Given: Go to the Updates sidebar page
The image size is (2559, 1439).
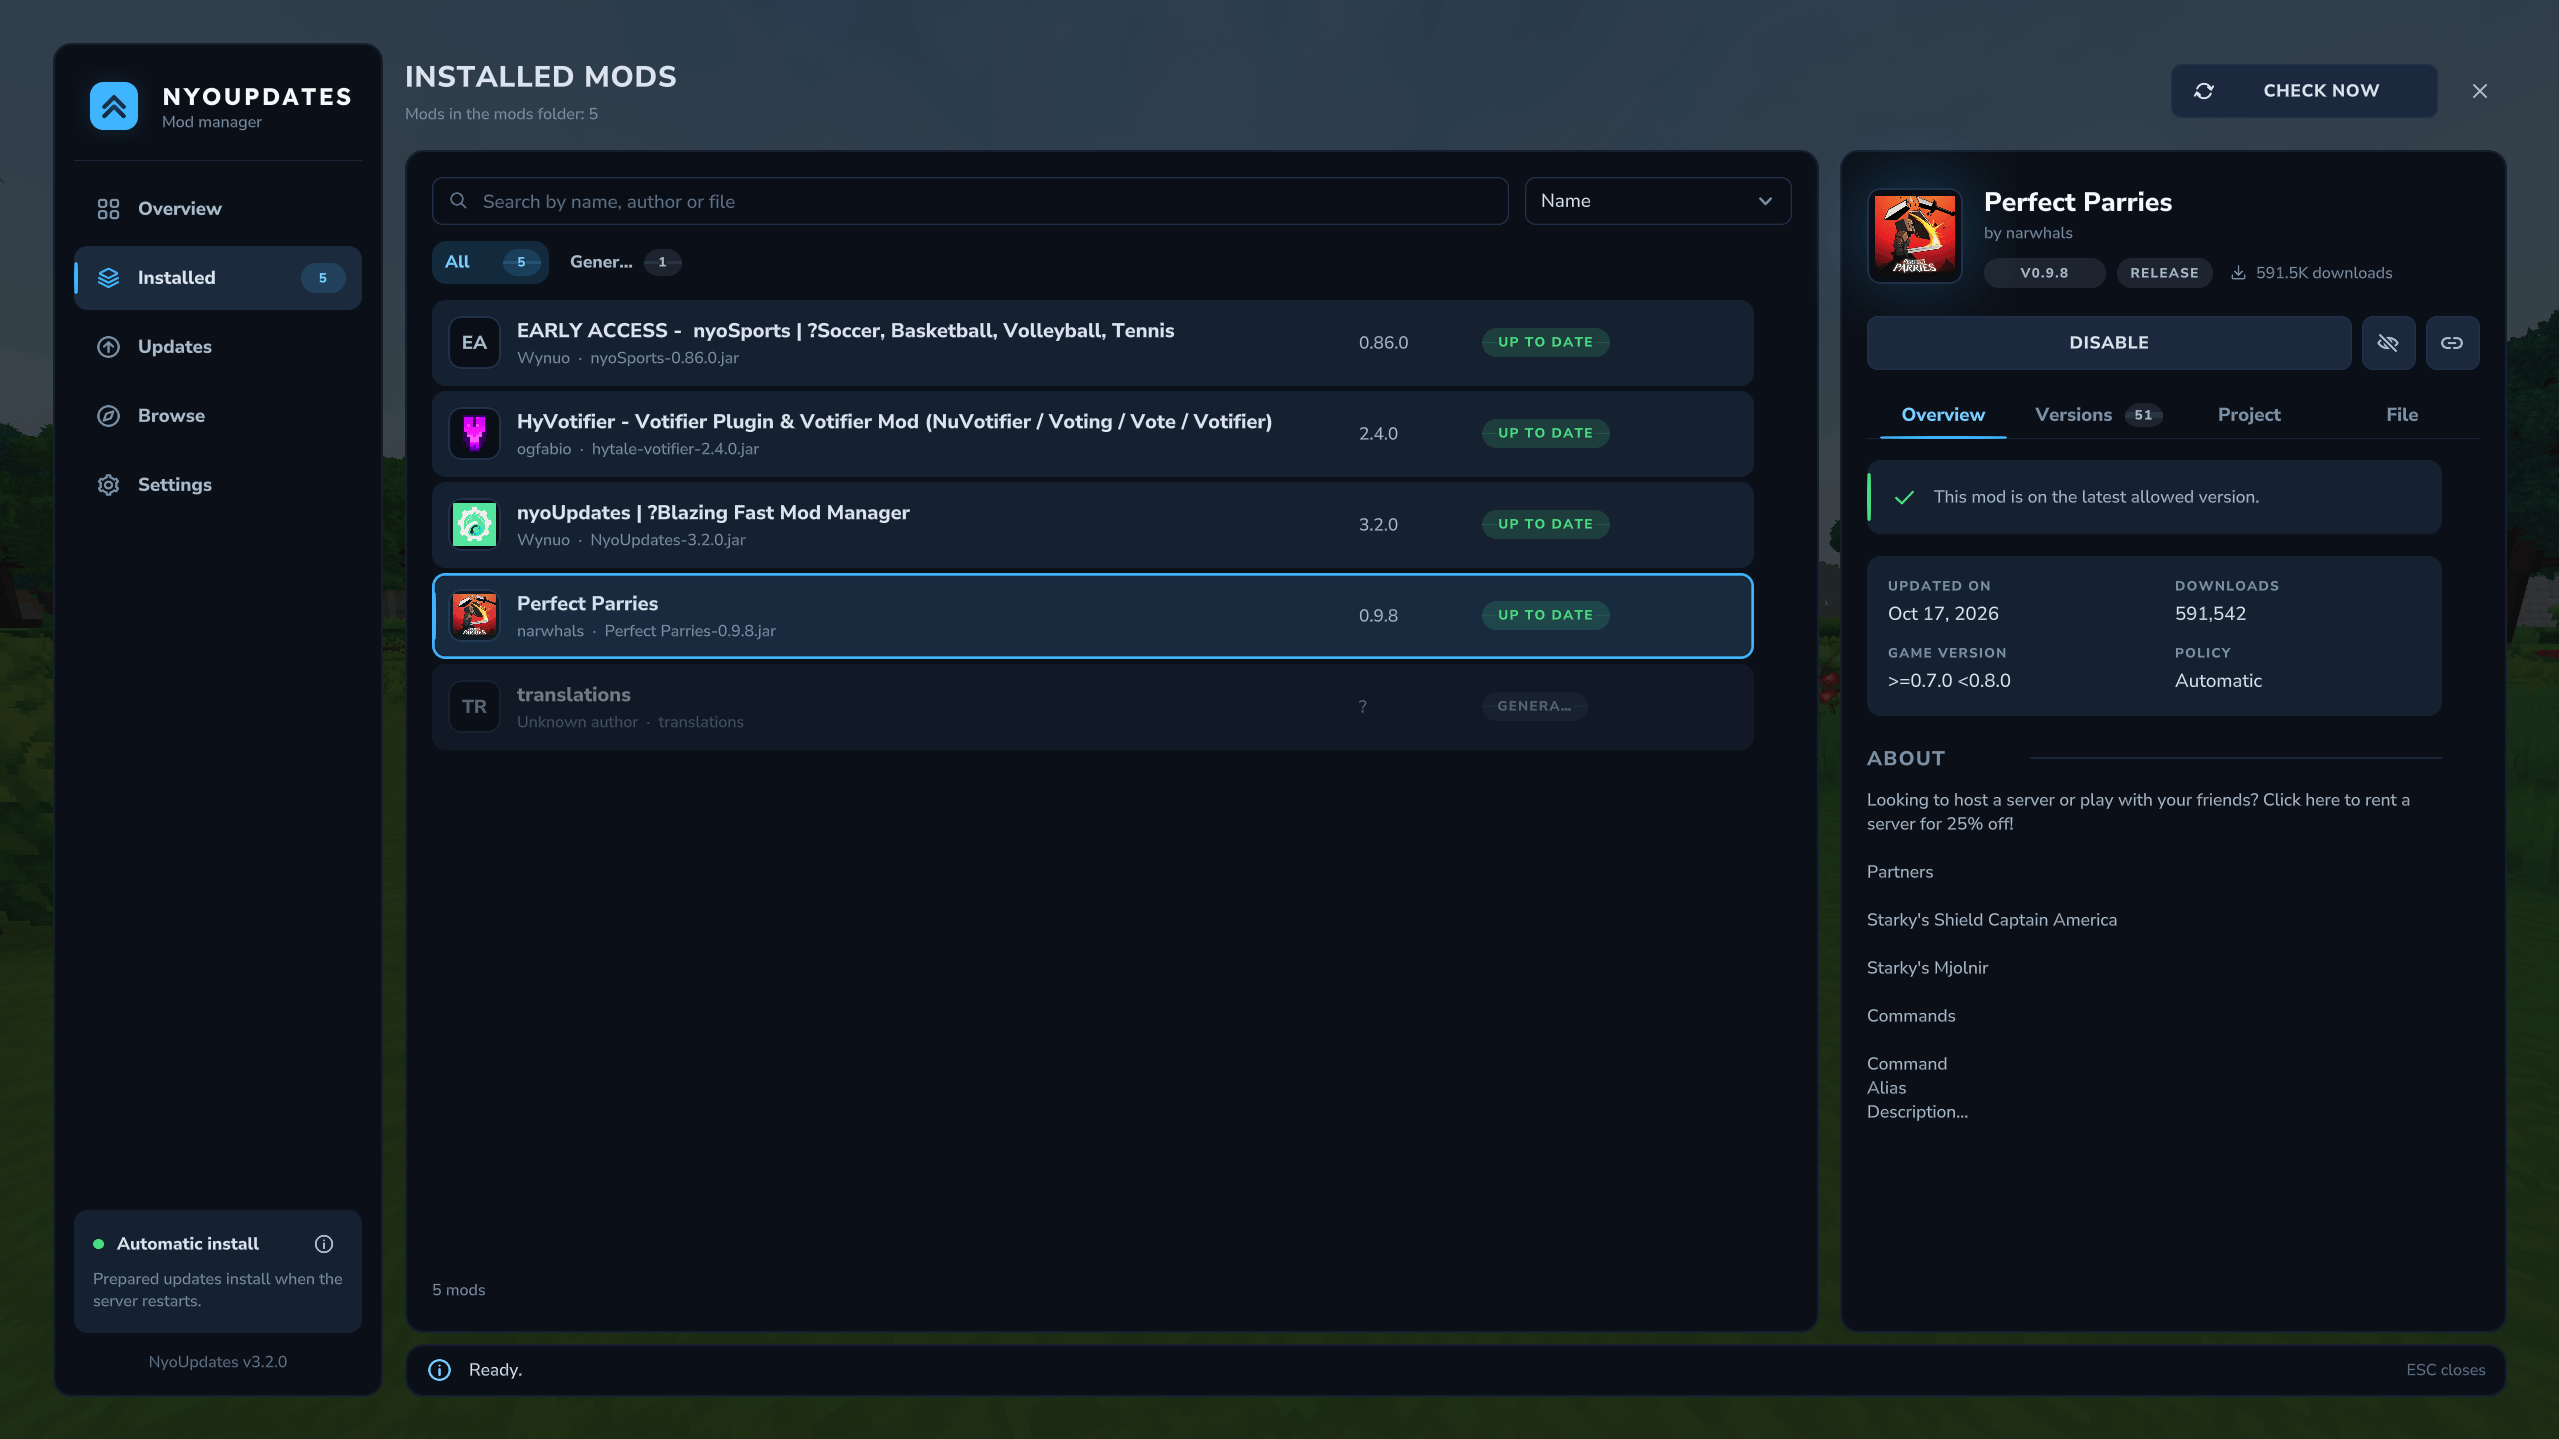Looking at the screenshot, I should click(x=217, y=346).
